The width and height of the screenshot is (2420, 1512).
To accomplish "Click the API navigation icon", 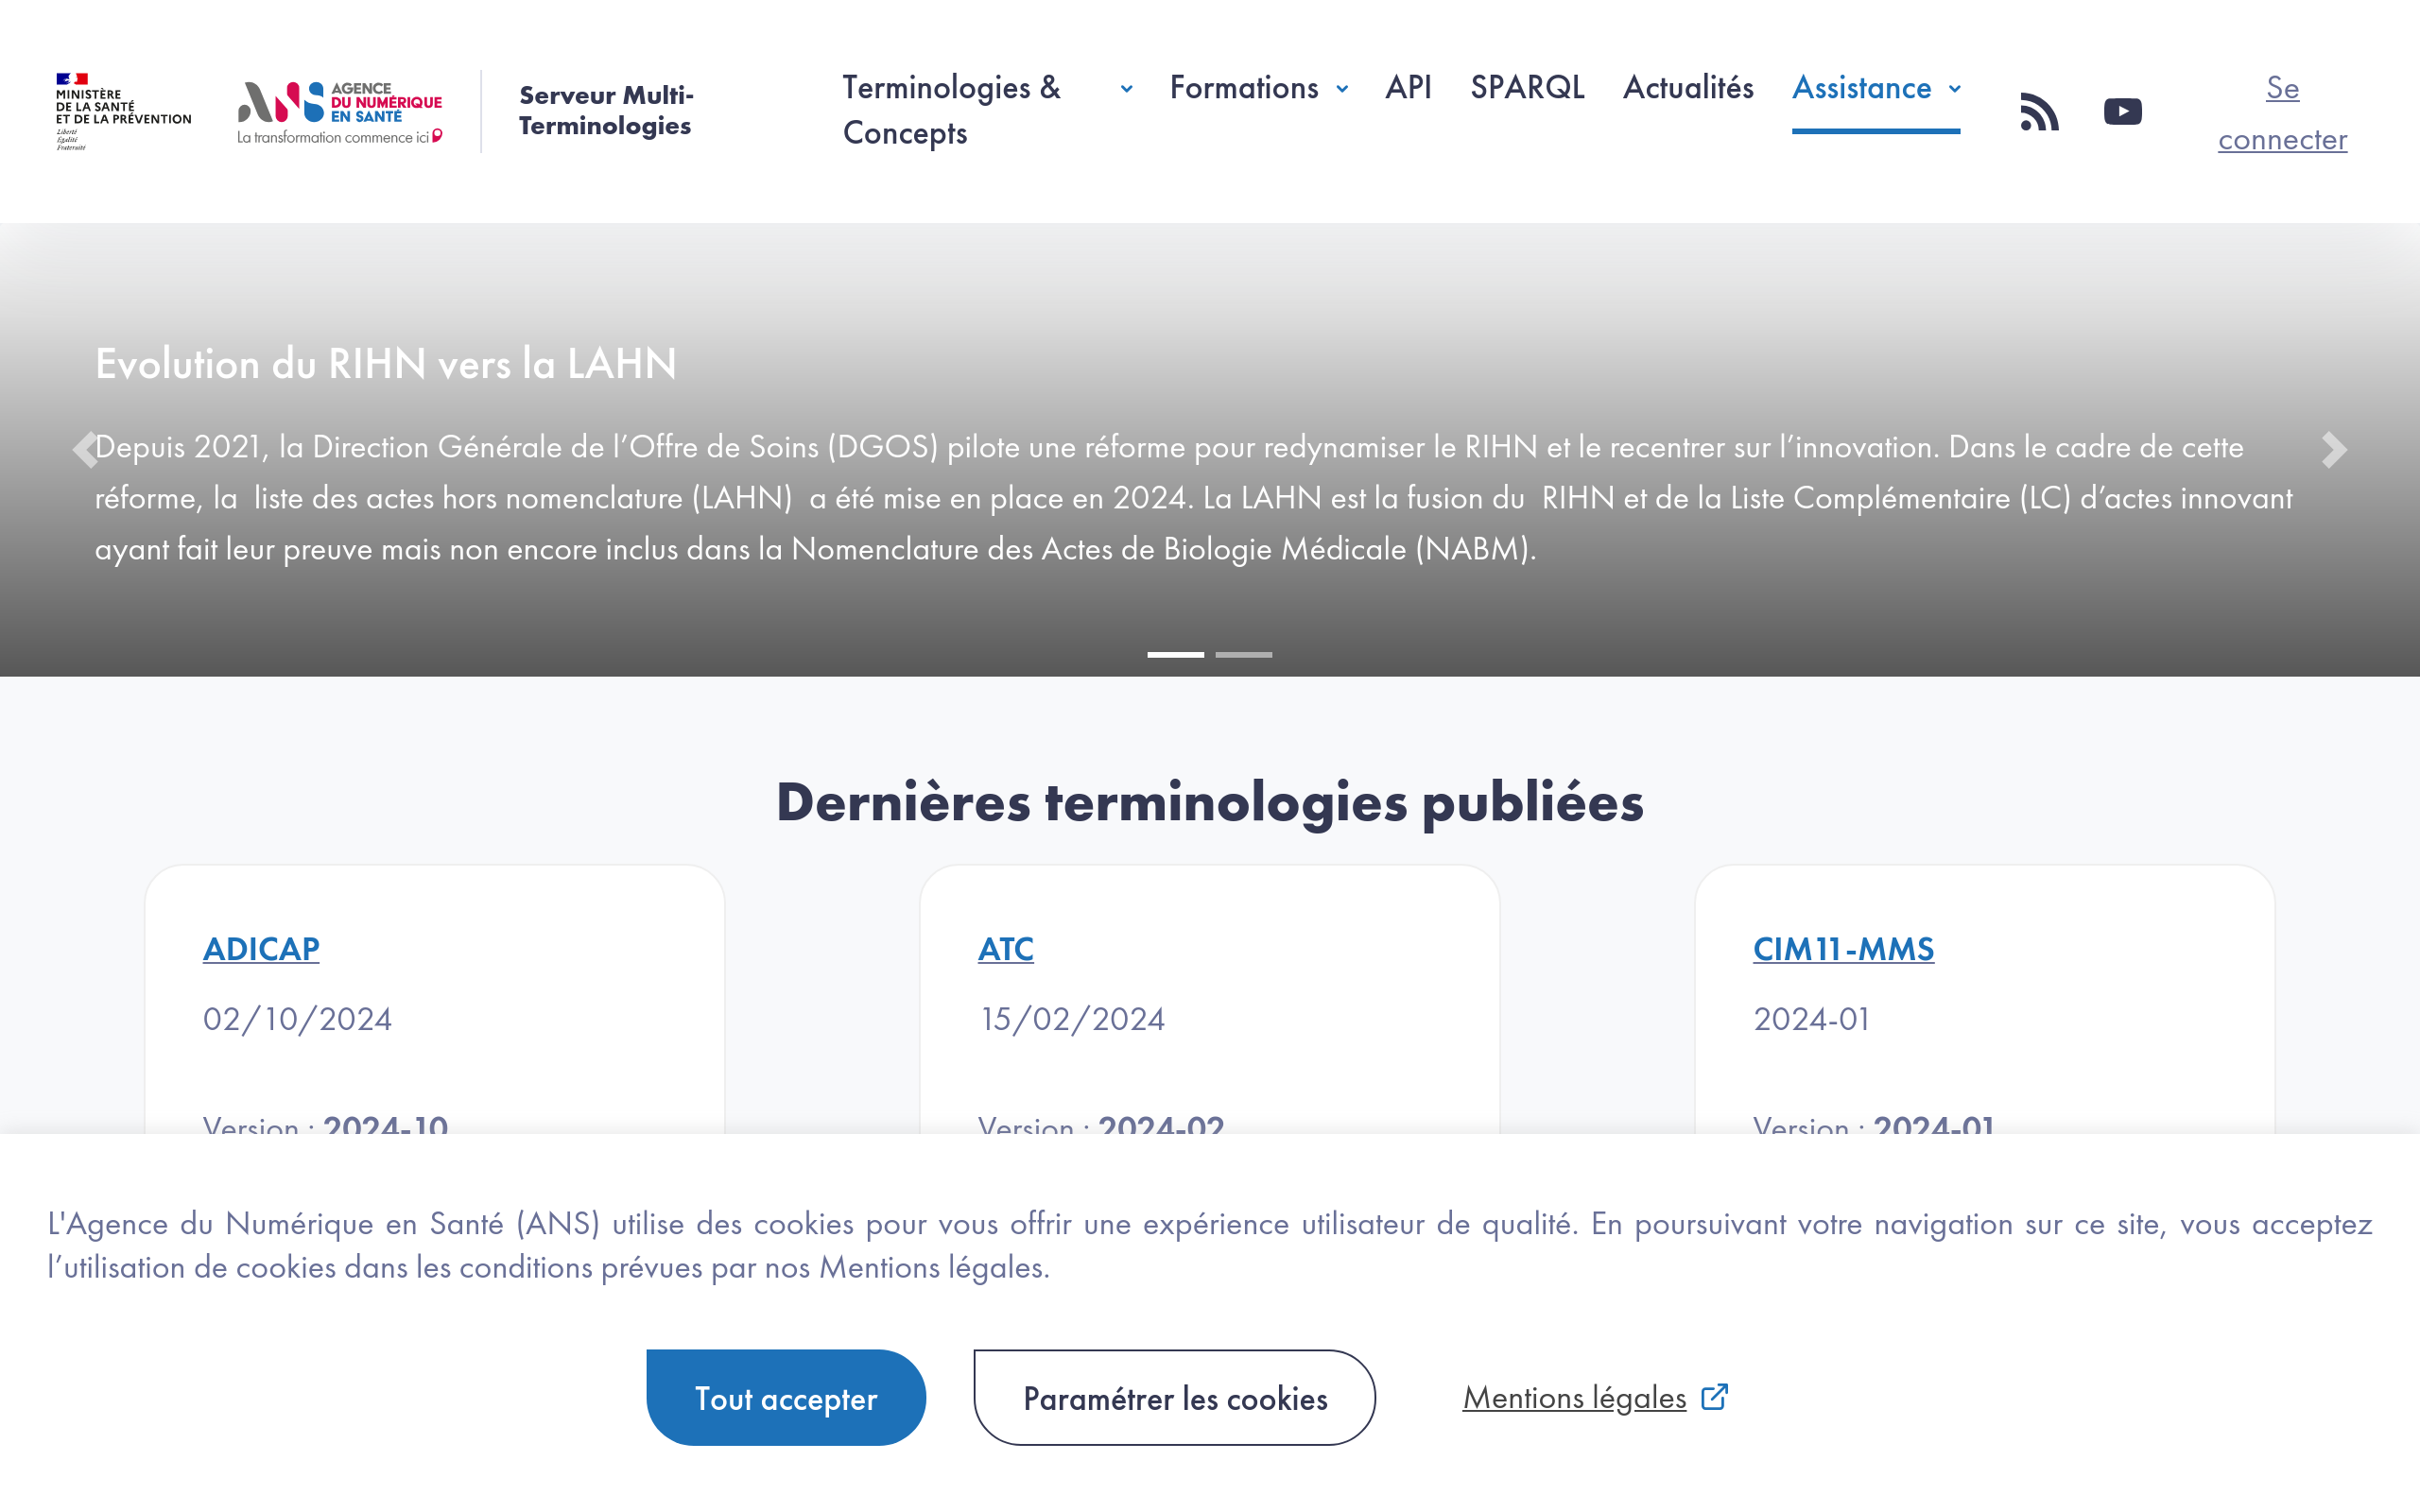I will [1408, 87].
